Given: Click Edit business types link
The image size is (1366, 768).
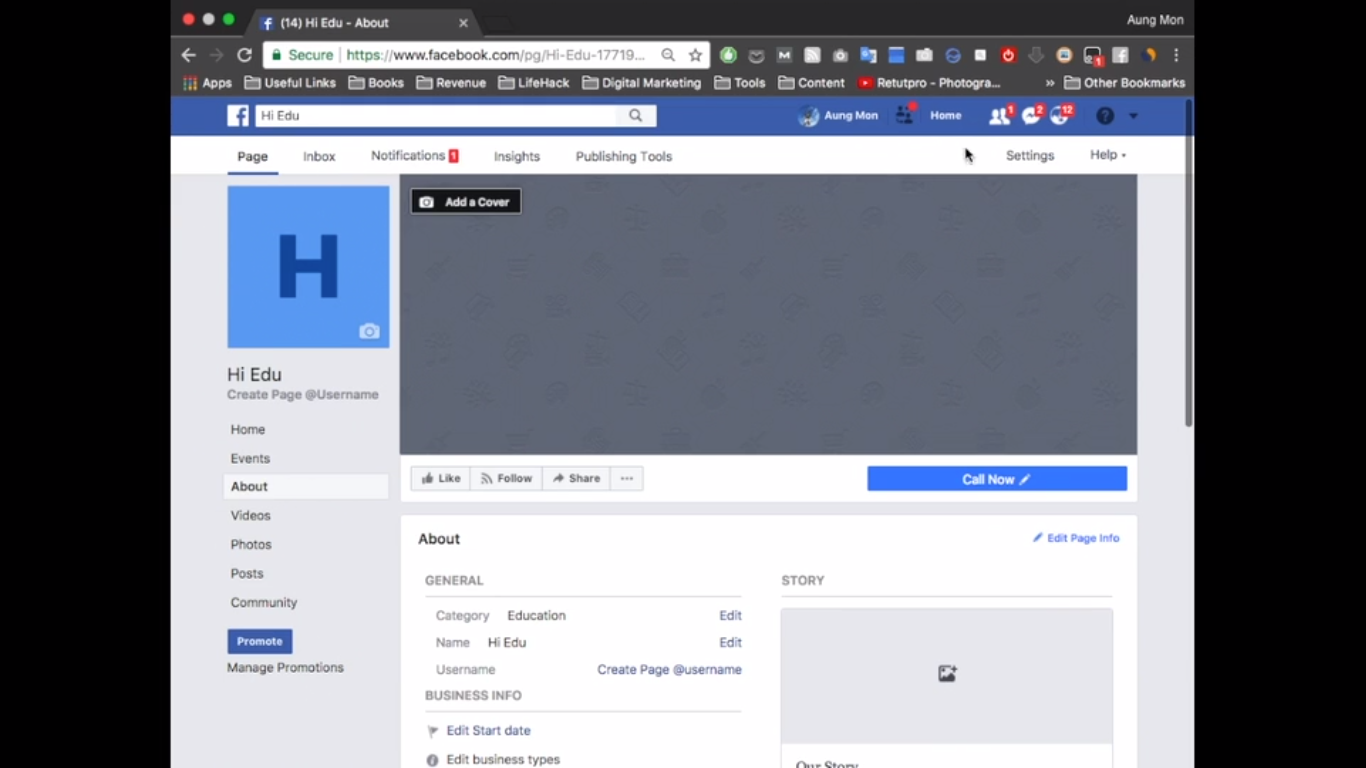Looking at the screenshot, I should 503,760.
